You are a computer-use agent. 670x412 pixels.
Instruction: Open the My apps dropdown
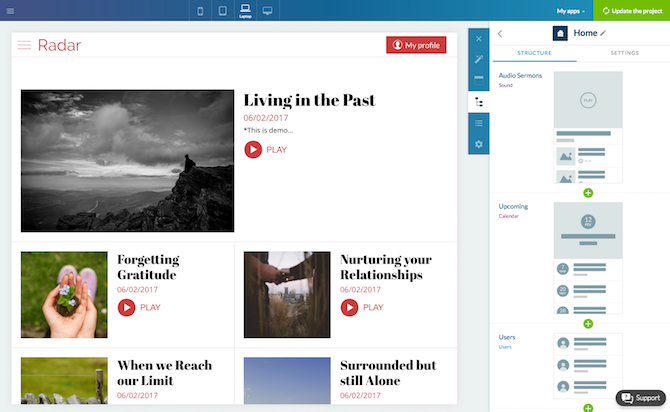click(571, 12)
